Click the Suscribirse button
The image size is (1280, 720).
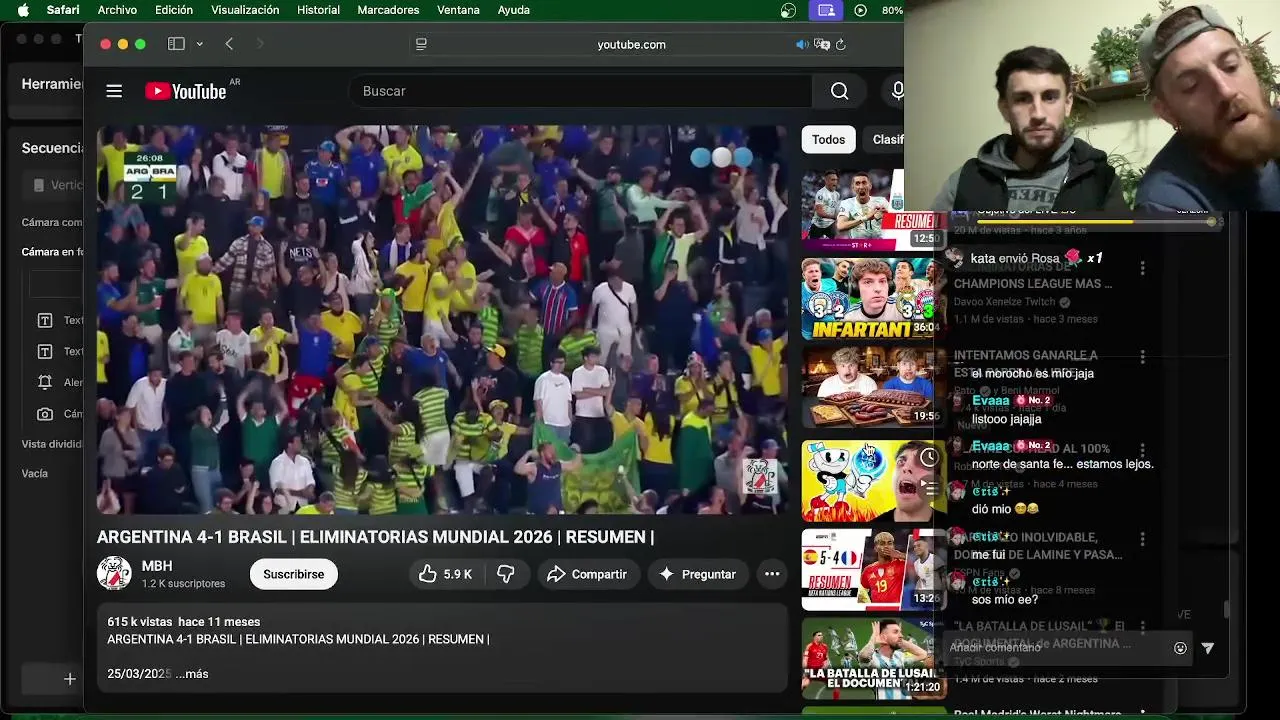coord(294,574)
